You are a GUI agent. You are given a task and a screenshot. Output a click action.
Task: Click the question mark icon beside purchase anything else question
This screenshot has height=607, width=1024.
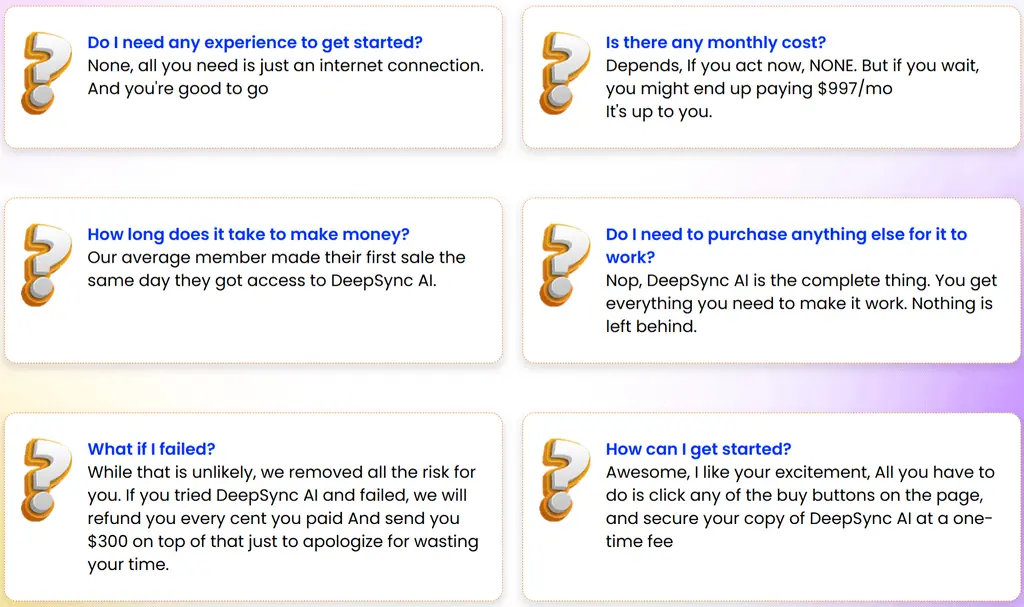(564, 265)
